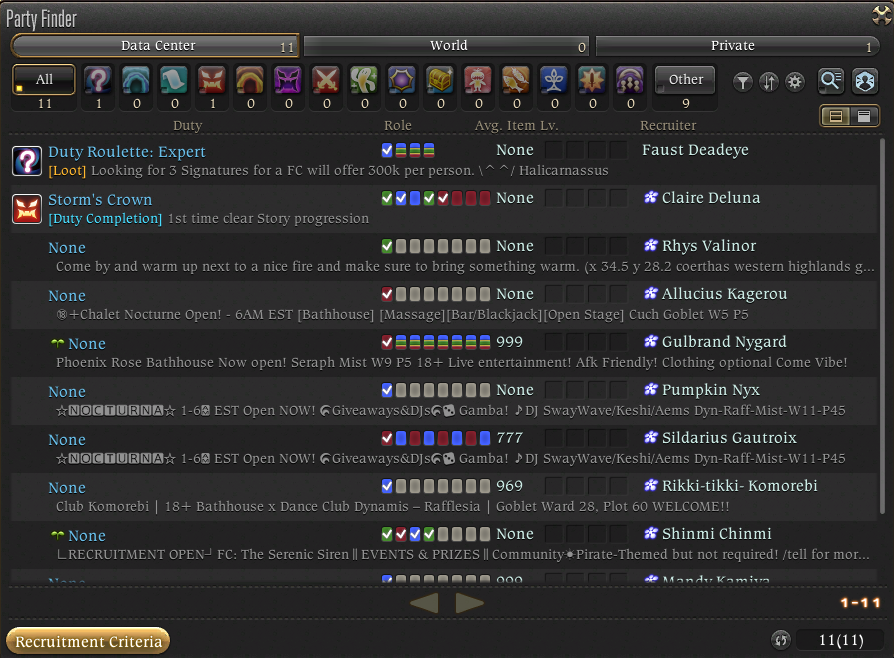Screen dimensions: 894x658
Task: Open the Duty Roulette: Expert listing
Action: pyautogui.click(x=444, y=160)
